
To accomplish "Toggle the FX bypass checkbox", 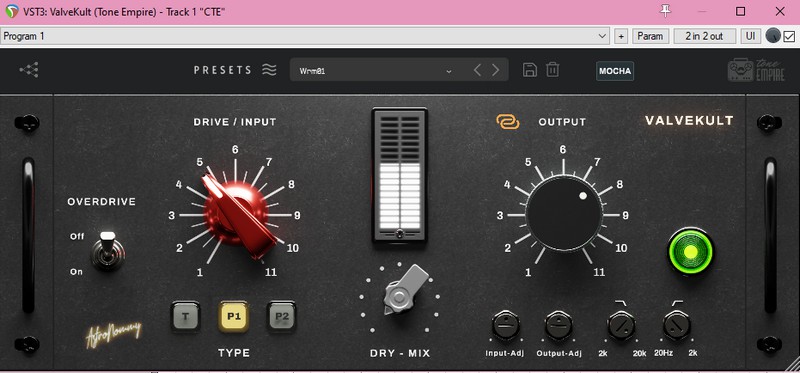I will tap(789, 36).
